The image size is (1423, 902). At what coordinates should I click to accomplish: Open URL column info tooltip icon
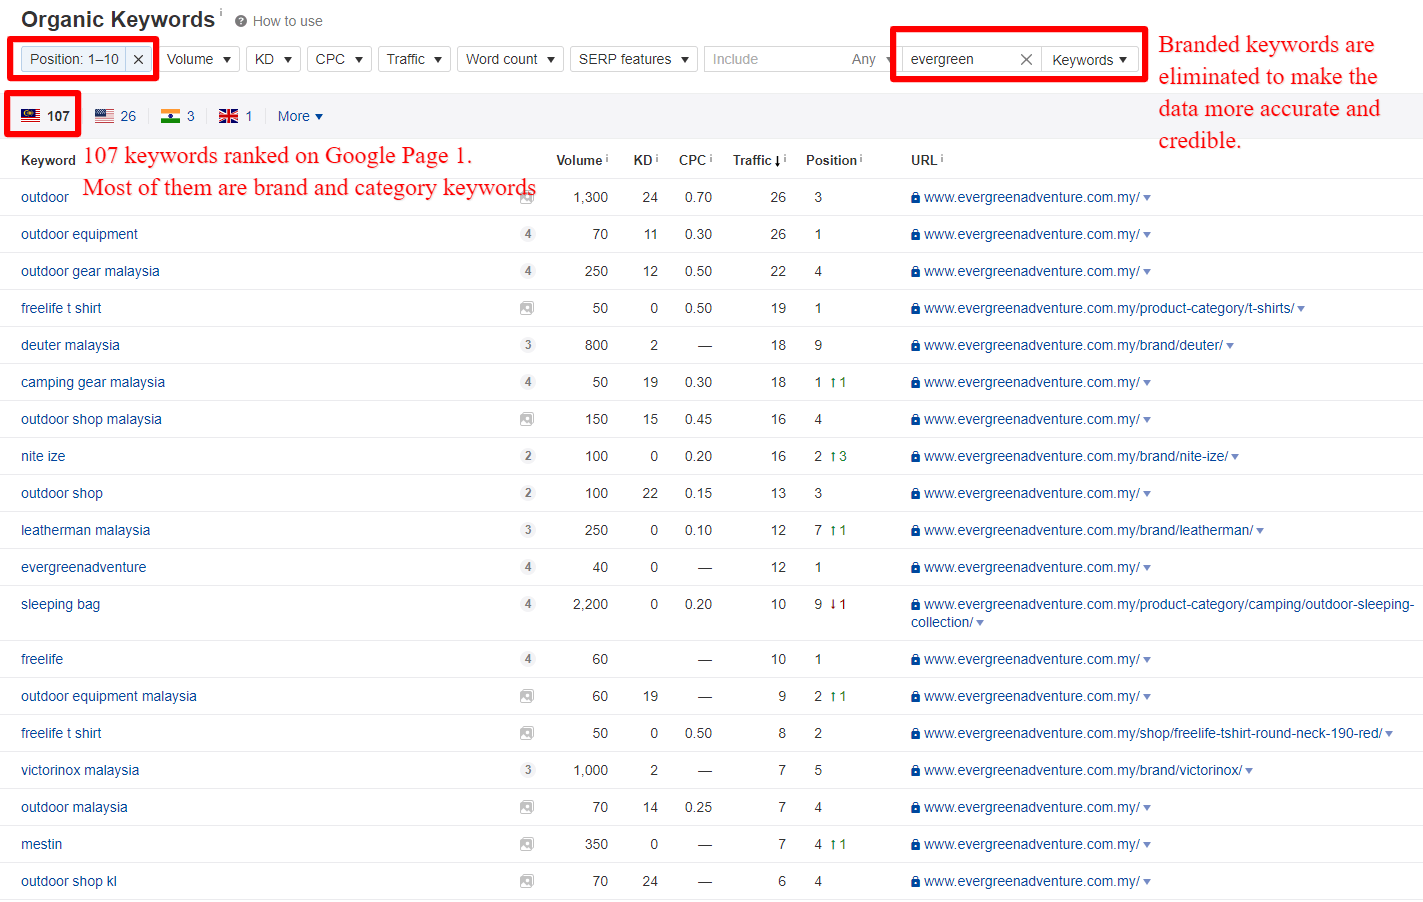tap(942, 158)
